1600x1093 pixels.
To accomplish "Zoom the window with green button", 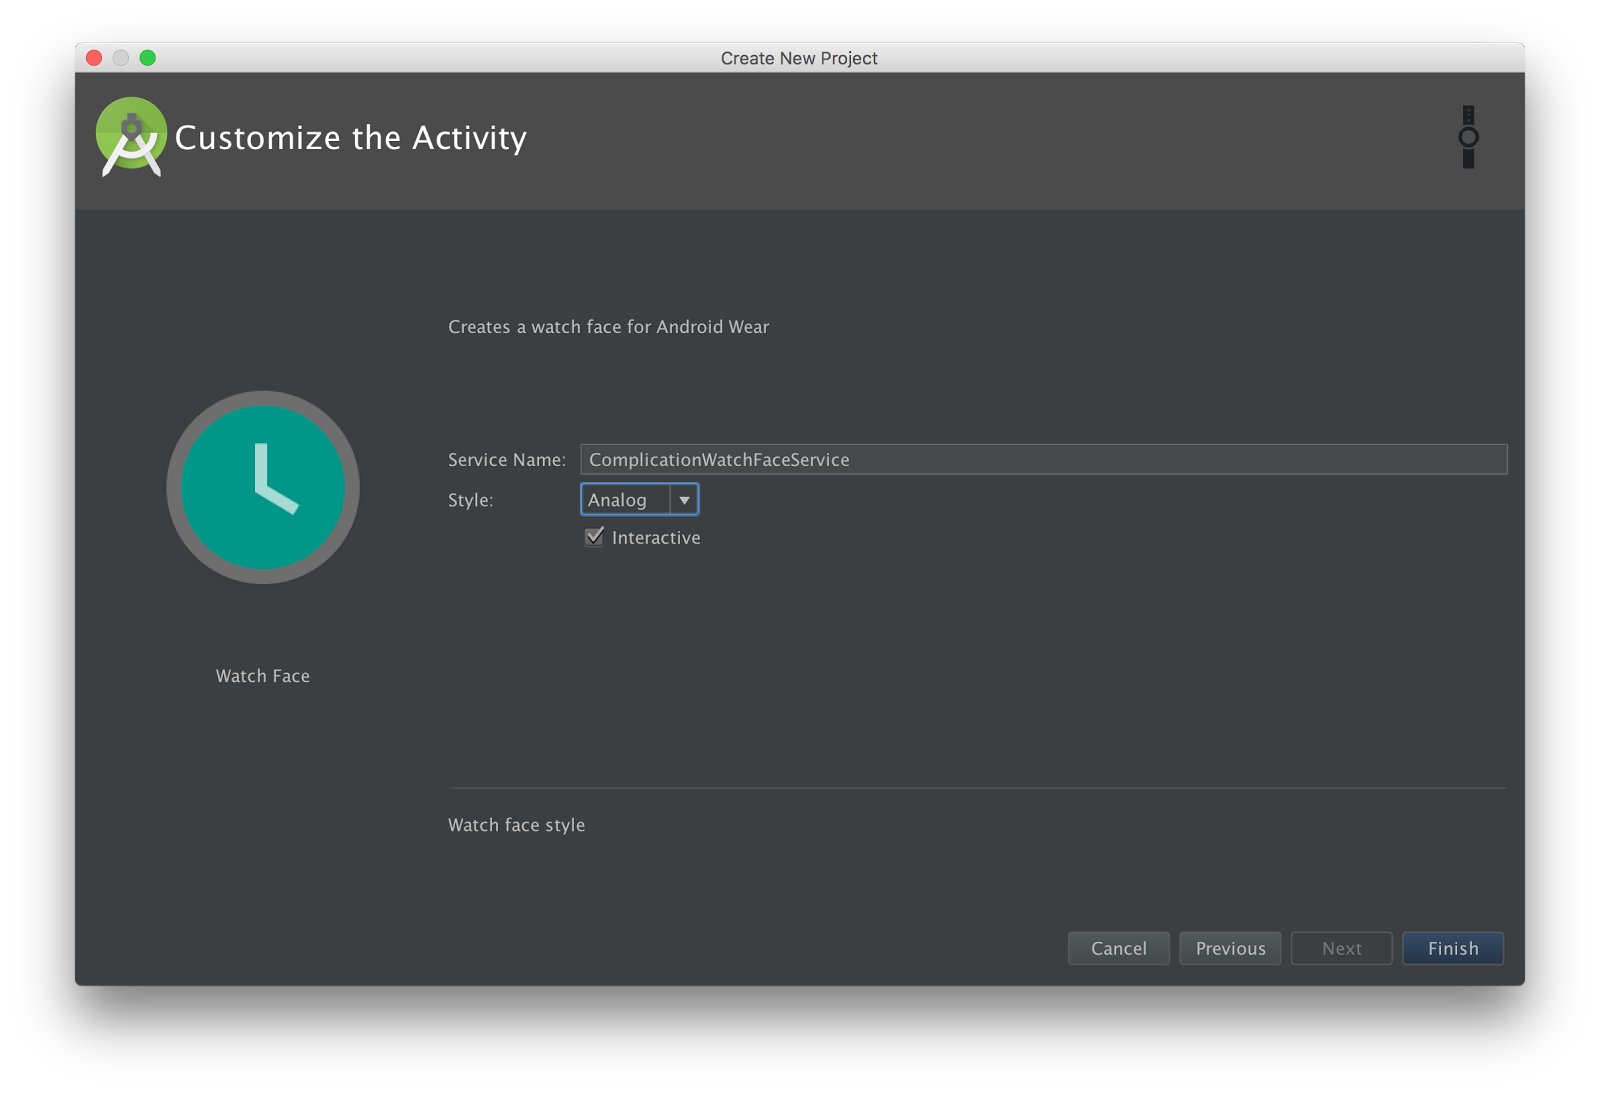I will [x=148, y=58].
